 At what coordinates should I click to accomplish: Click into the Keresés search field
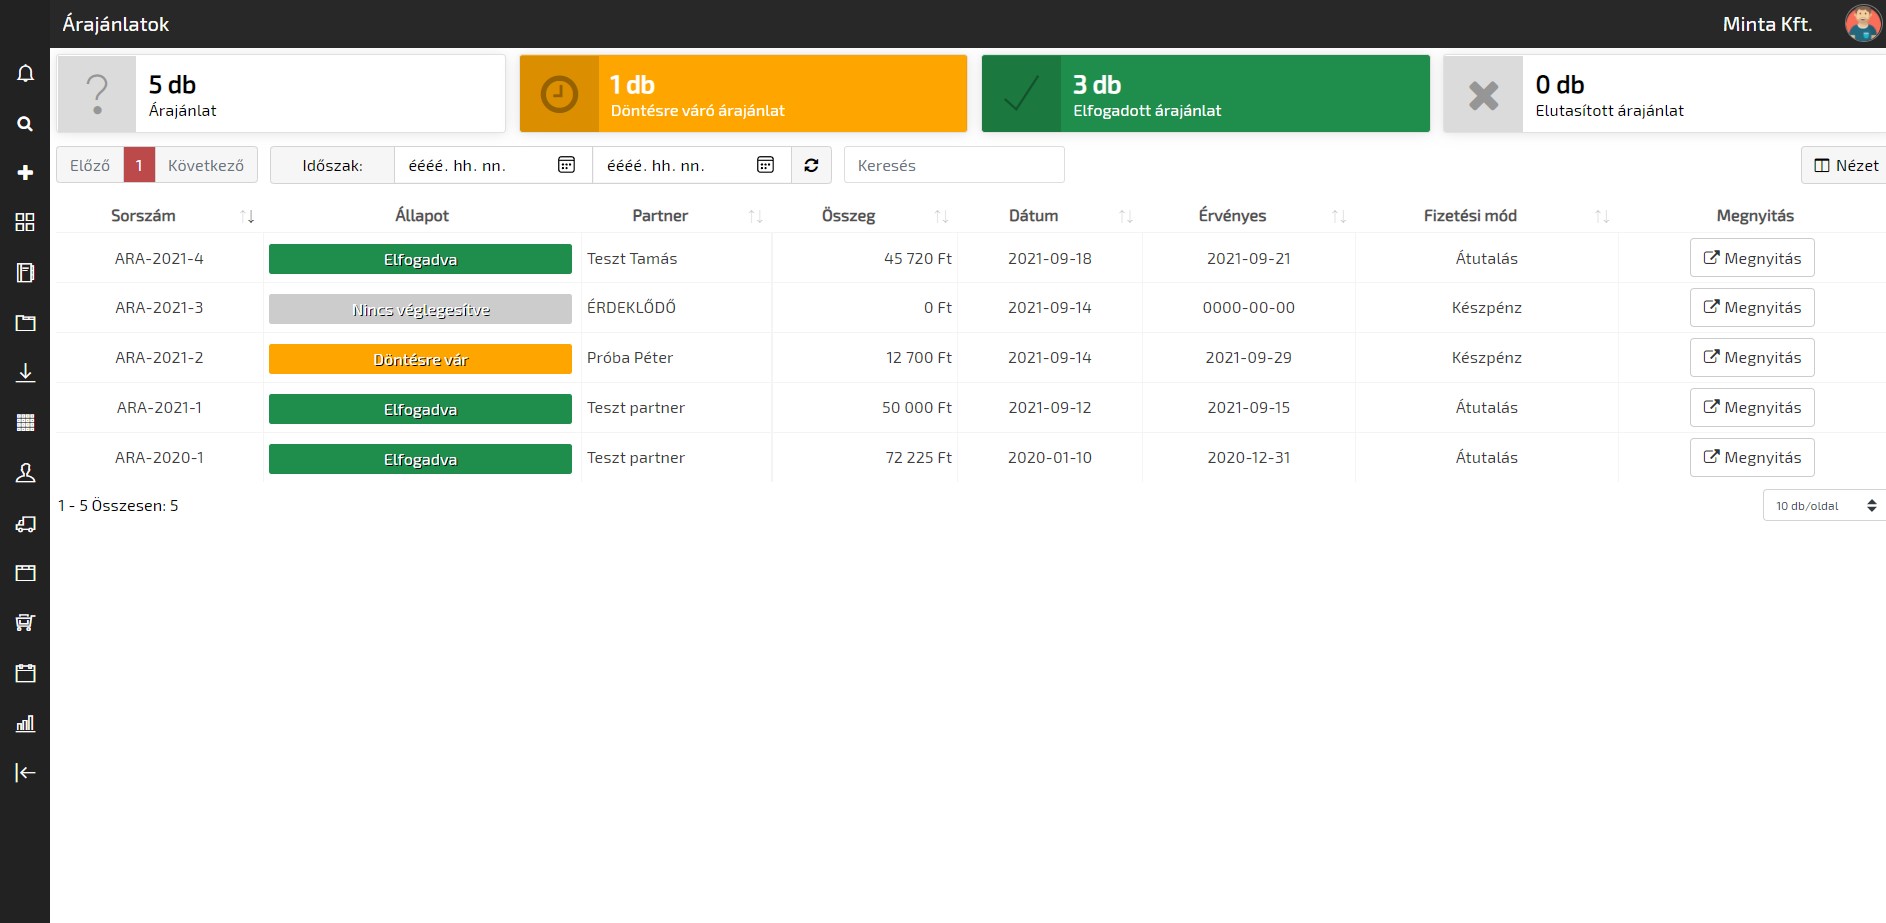(x=953, y=165)
